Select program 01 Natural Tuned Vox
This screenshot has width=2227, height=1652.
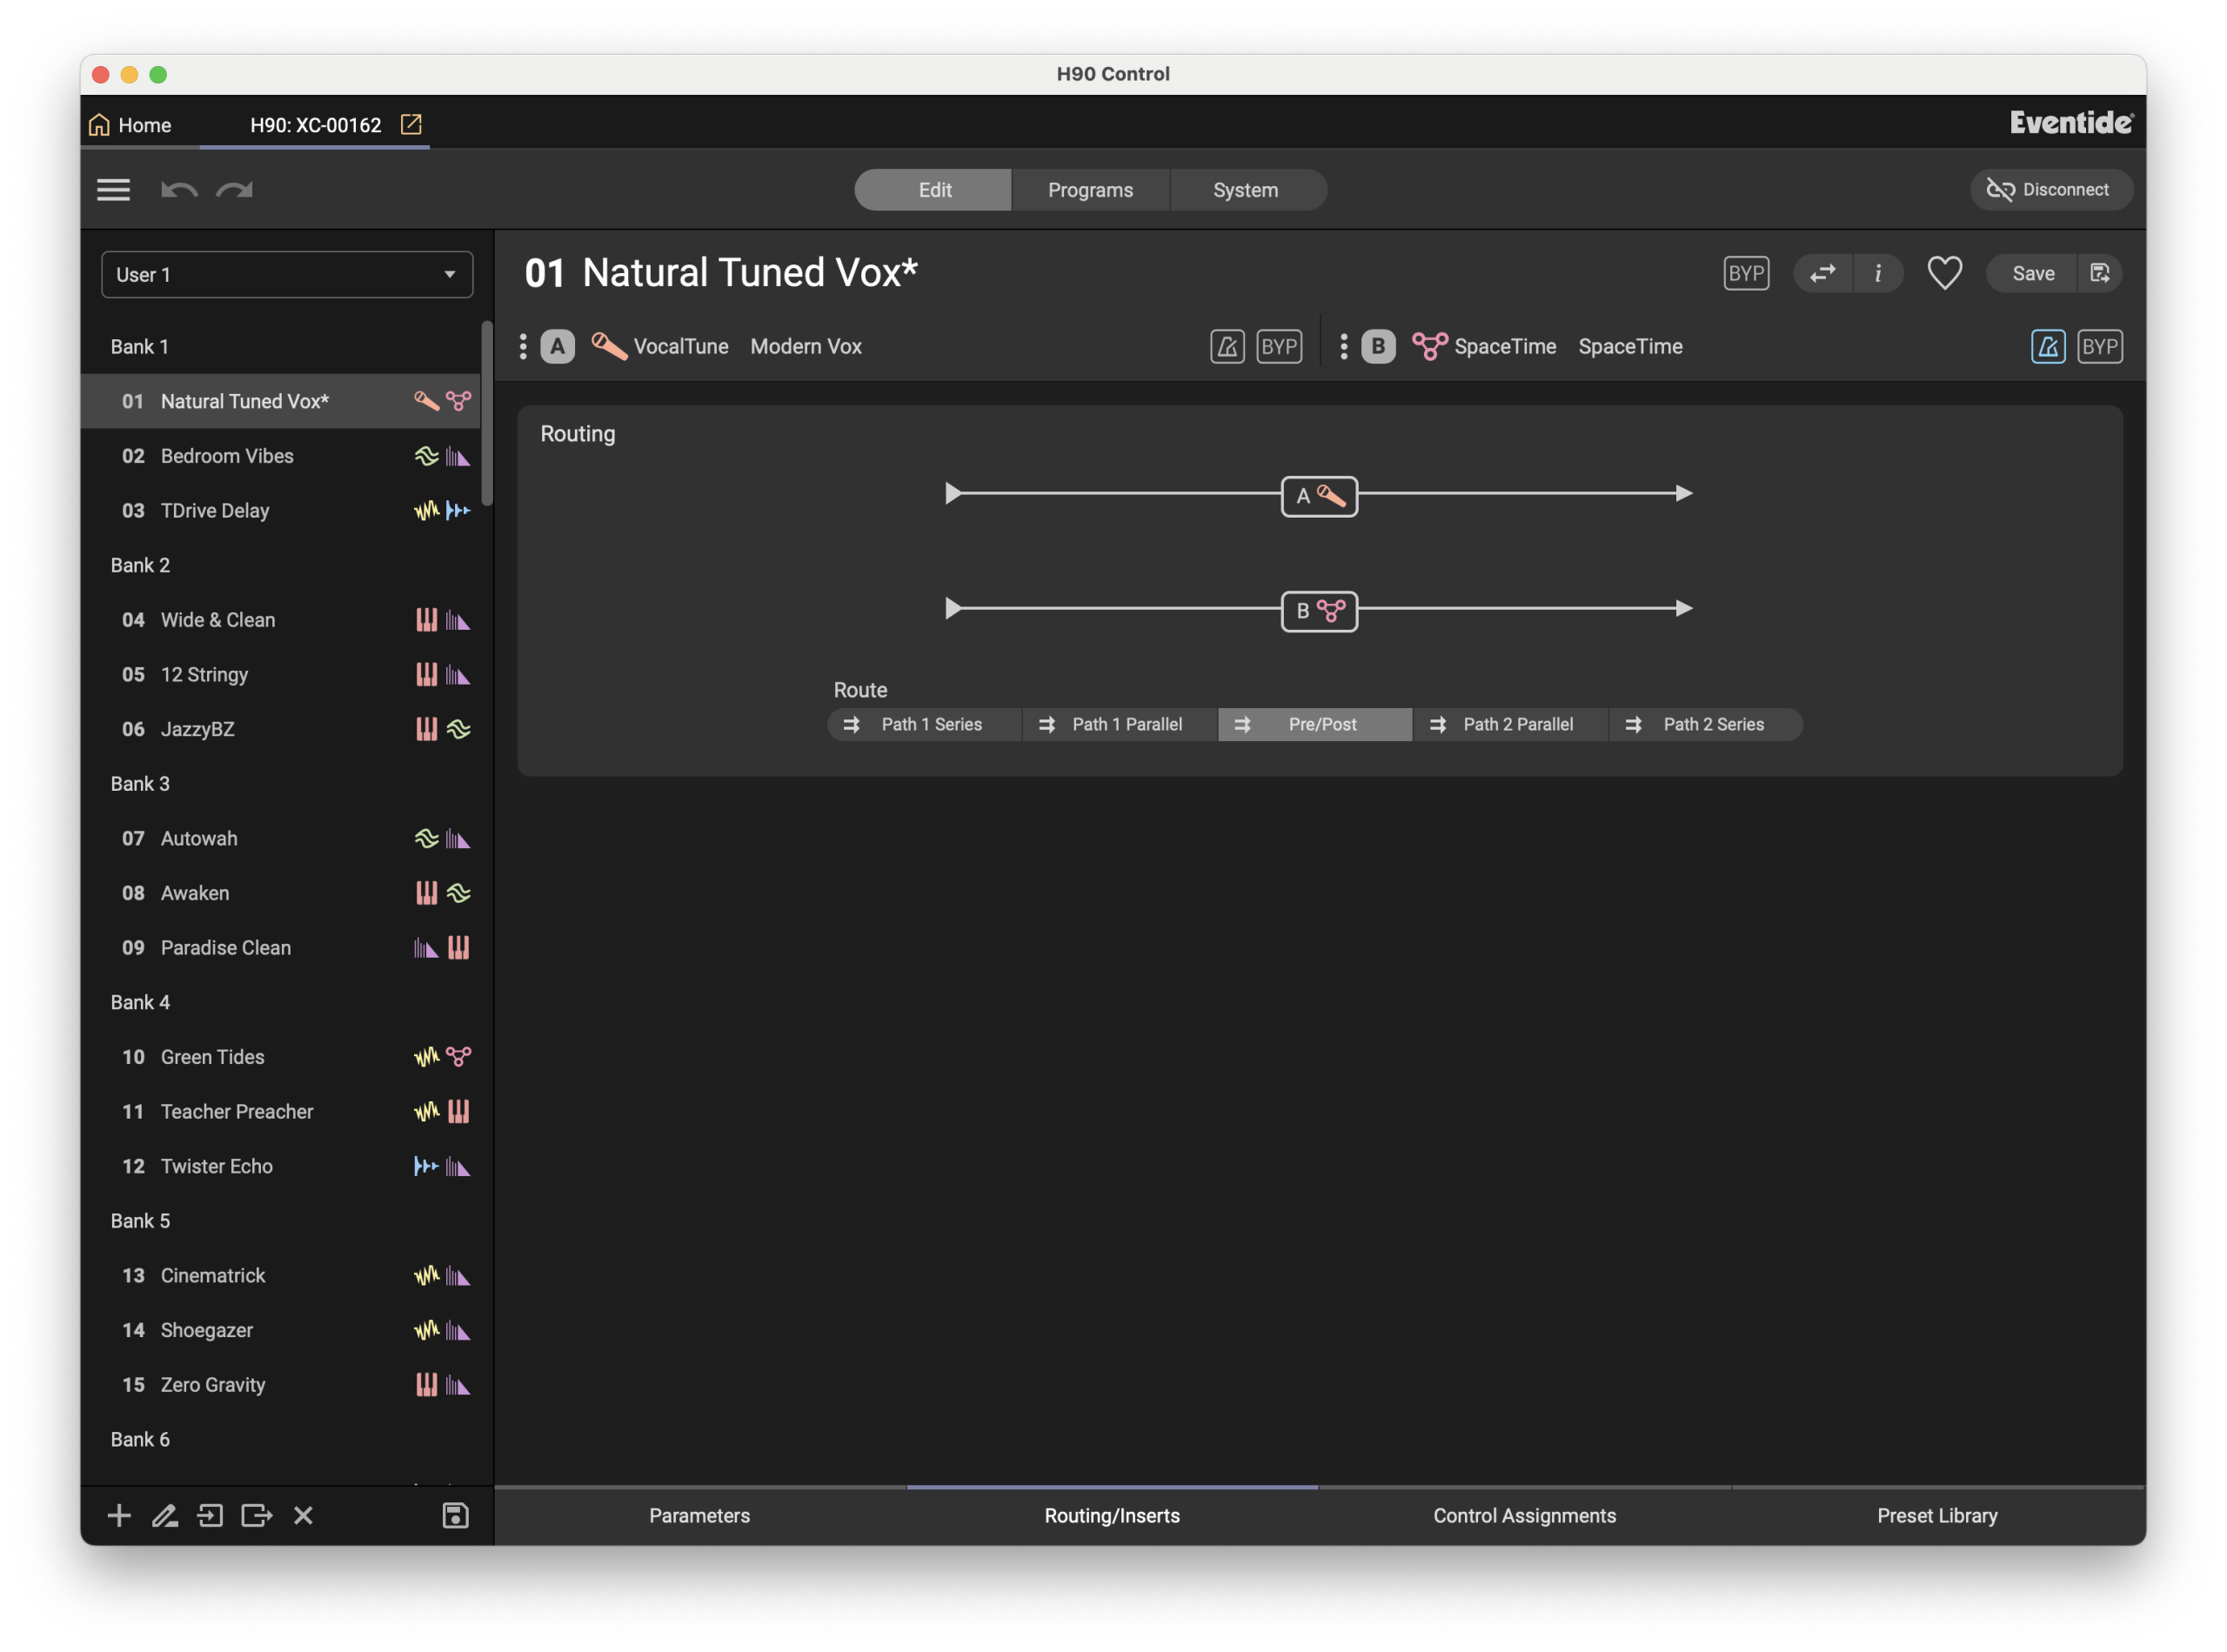point(281,401)
